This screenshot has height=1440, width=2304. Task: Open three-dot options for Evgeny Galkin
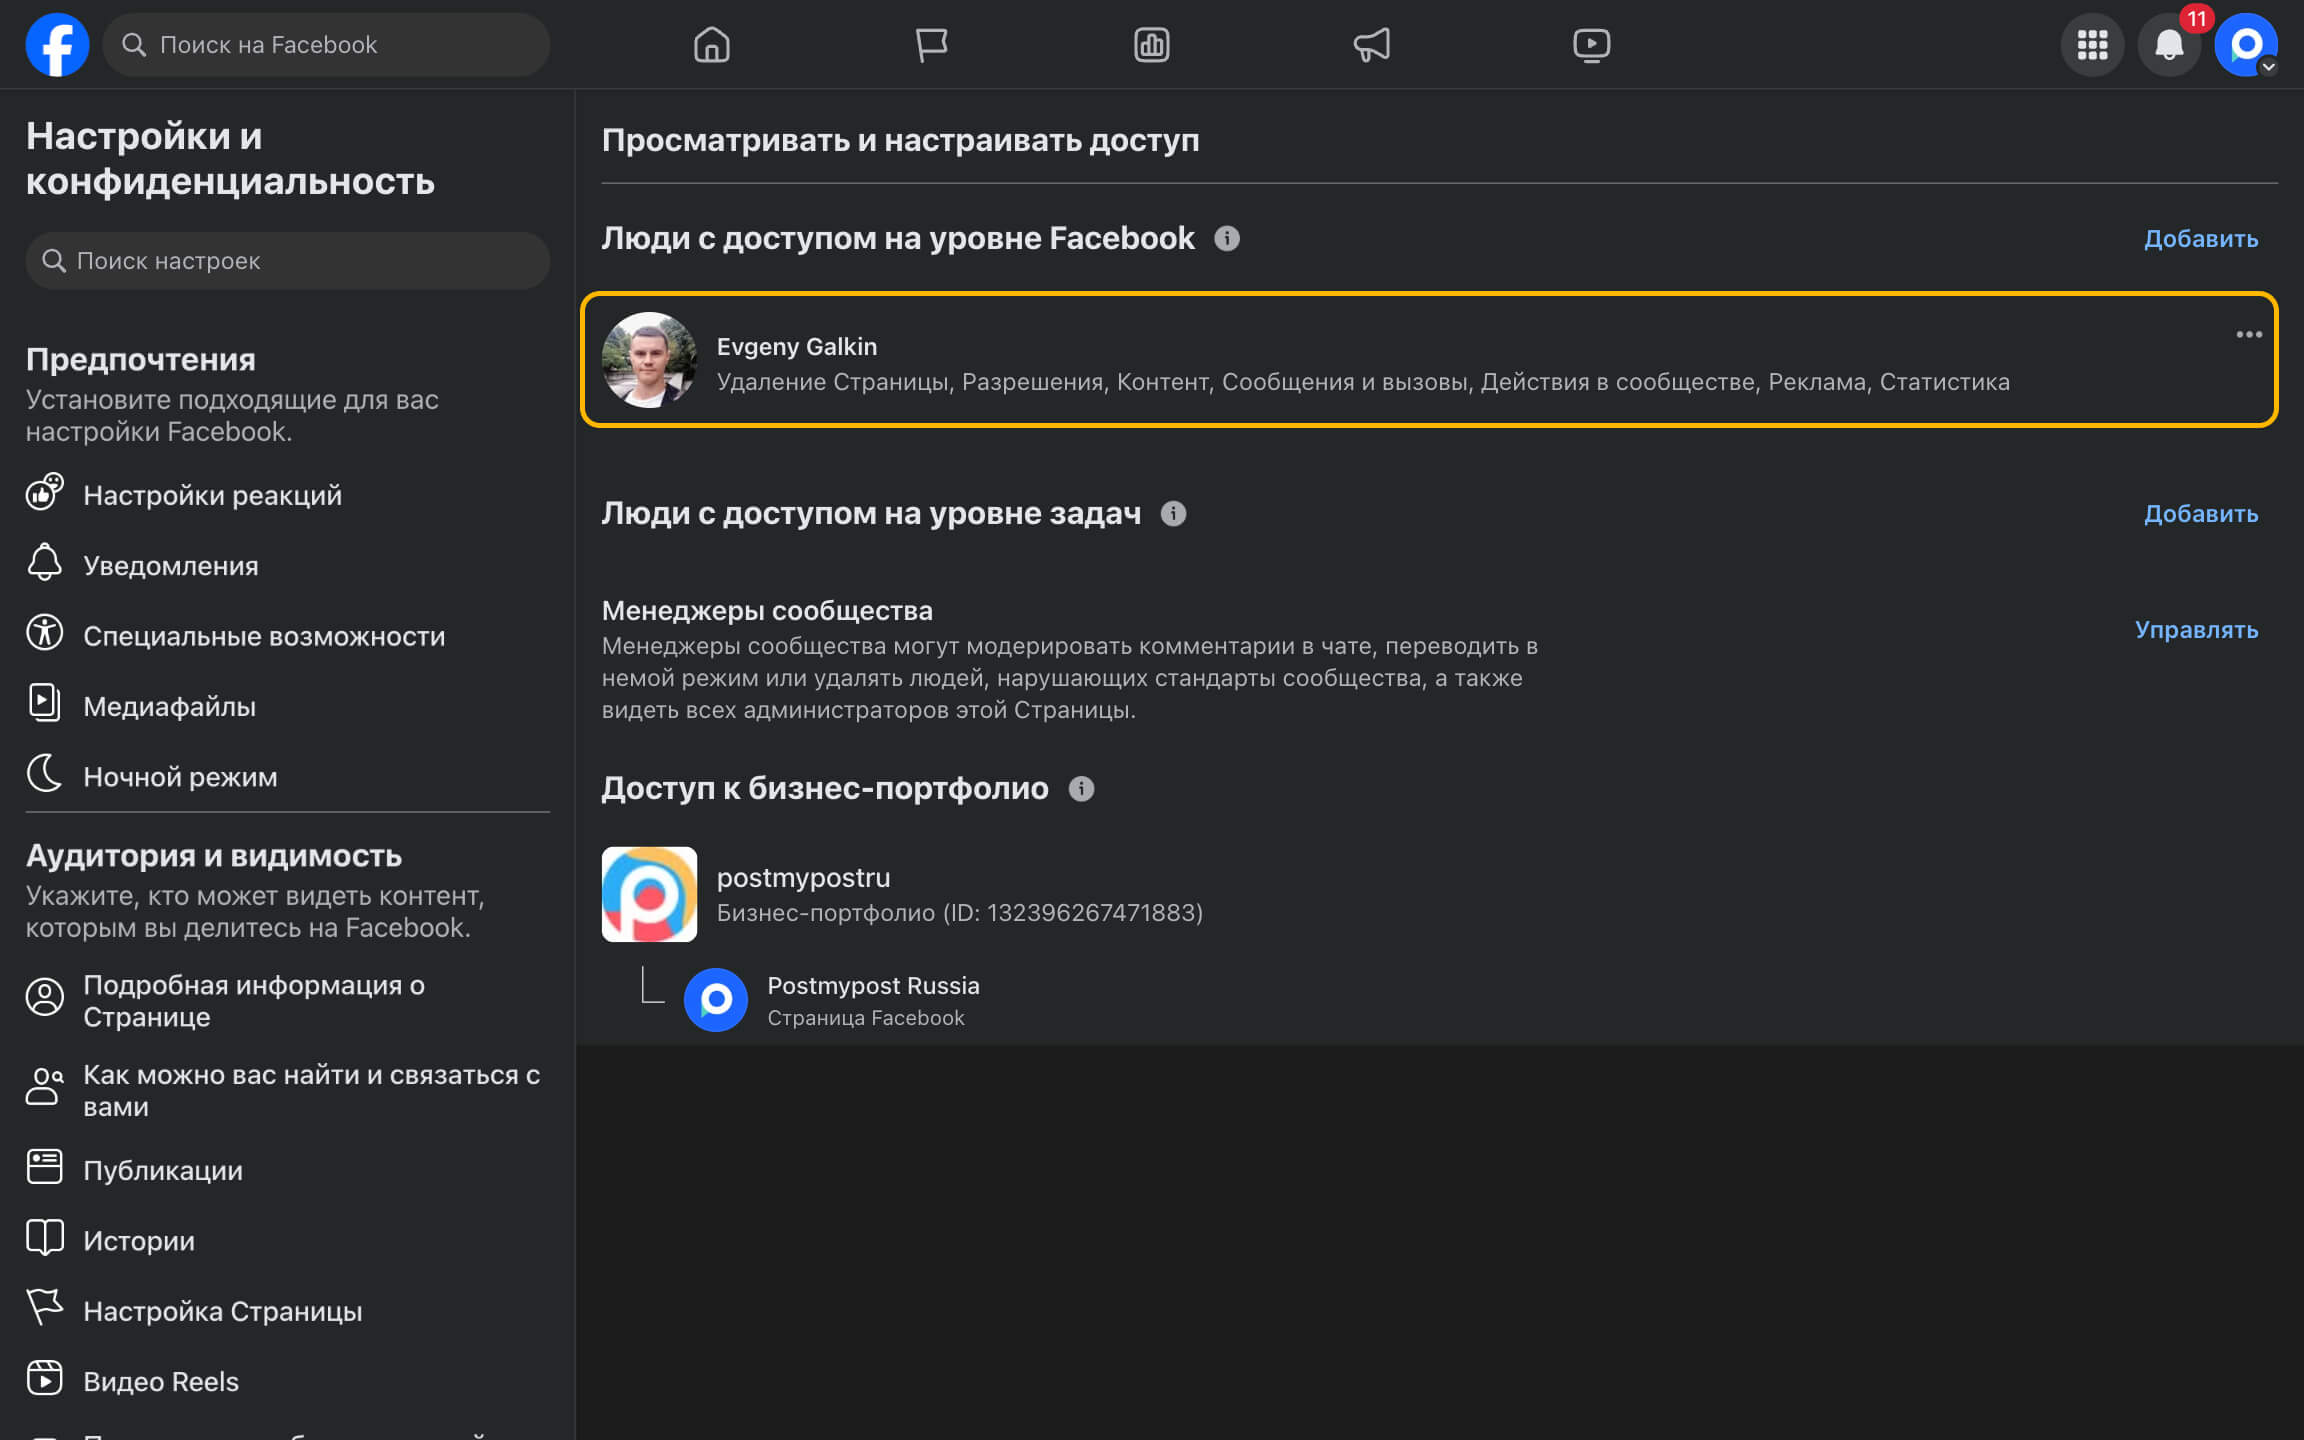(2248, 335)
